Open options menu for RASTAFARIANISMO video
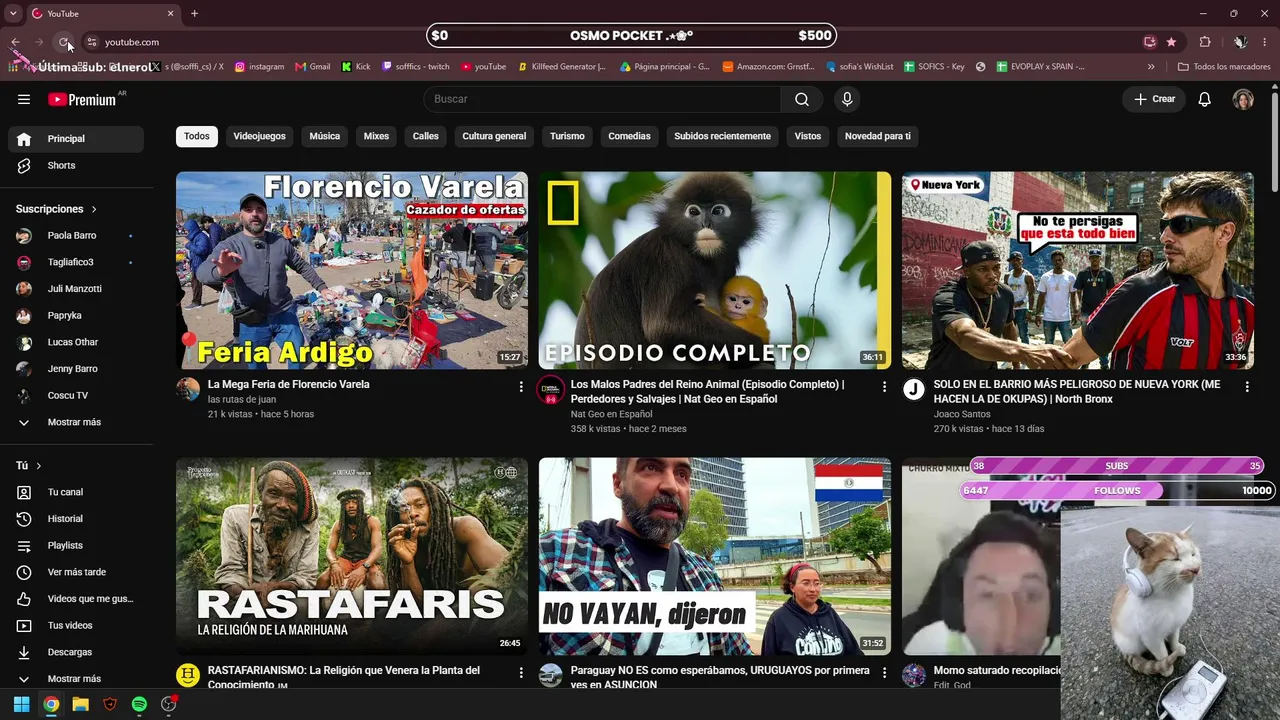 coord(520,672)
